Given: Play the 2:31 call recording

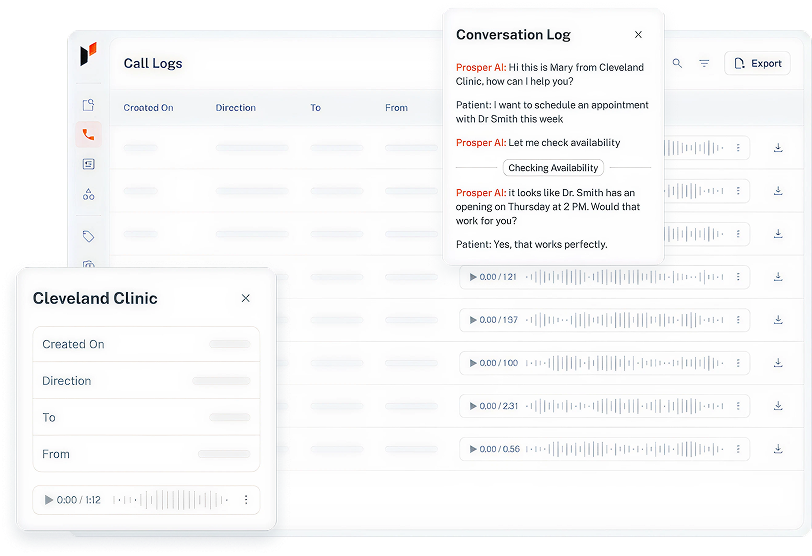Looking at the screenshot, I should click(x=473, y=406).
